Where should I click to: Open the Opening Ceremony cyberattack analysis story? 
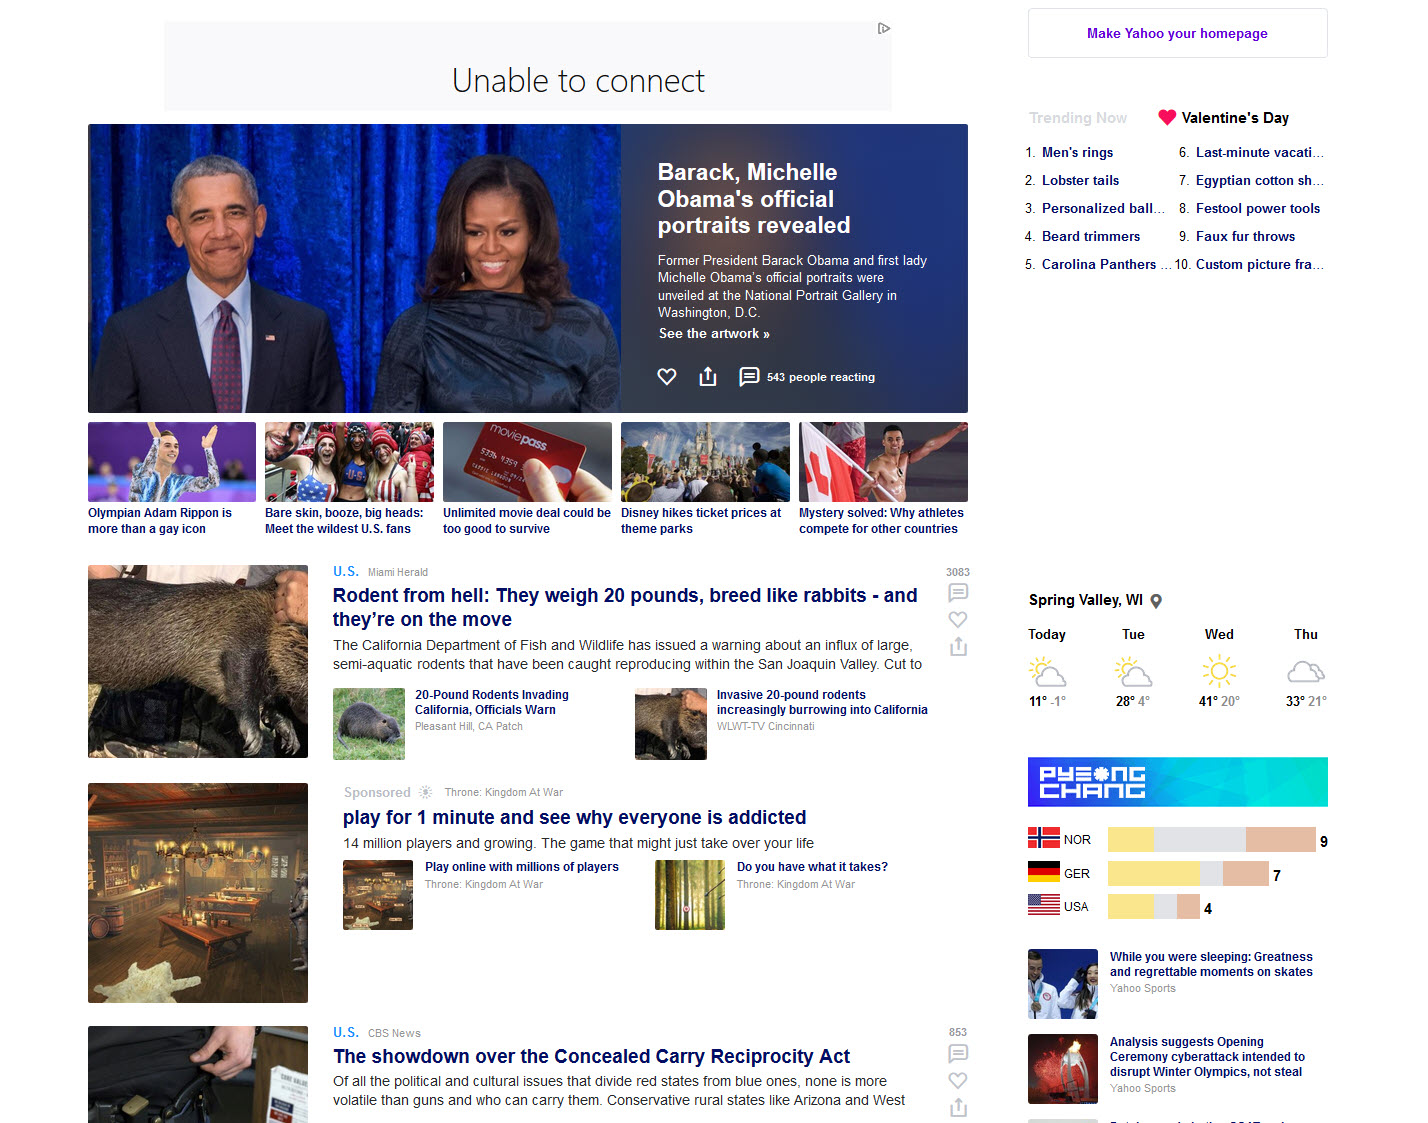pos(1207,1057)
